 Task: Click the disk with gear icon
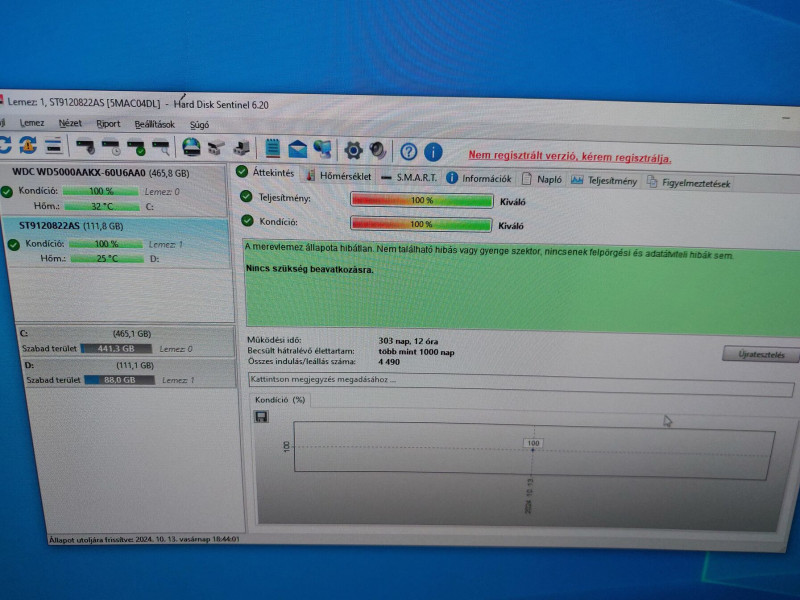coord(85,147)
